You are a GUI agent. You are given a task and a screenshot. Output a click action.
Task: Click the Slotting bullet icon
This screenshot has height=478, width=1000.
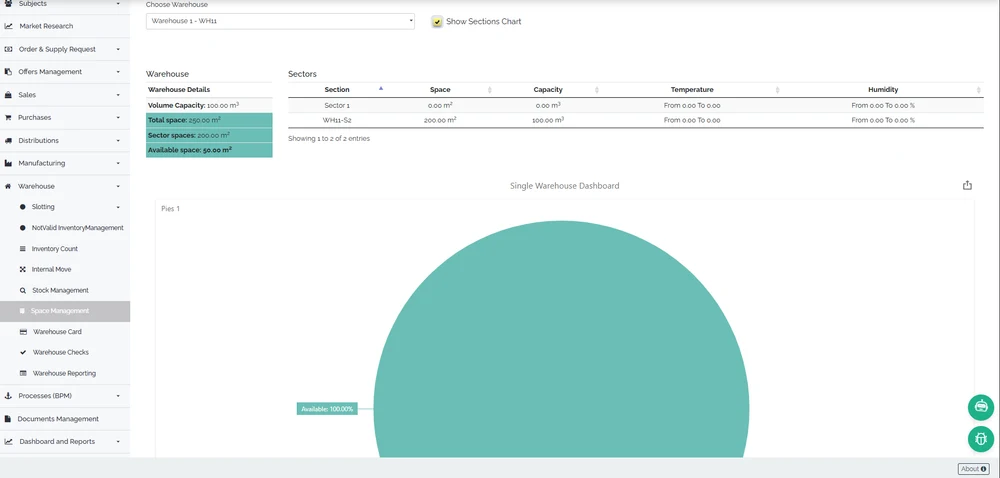tap(23, 207)
